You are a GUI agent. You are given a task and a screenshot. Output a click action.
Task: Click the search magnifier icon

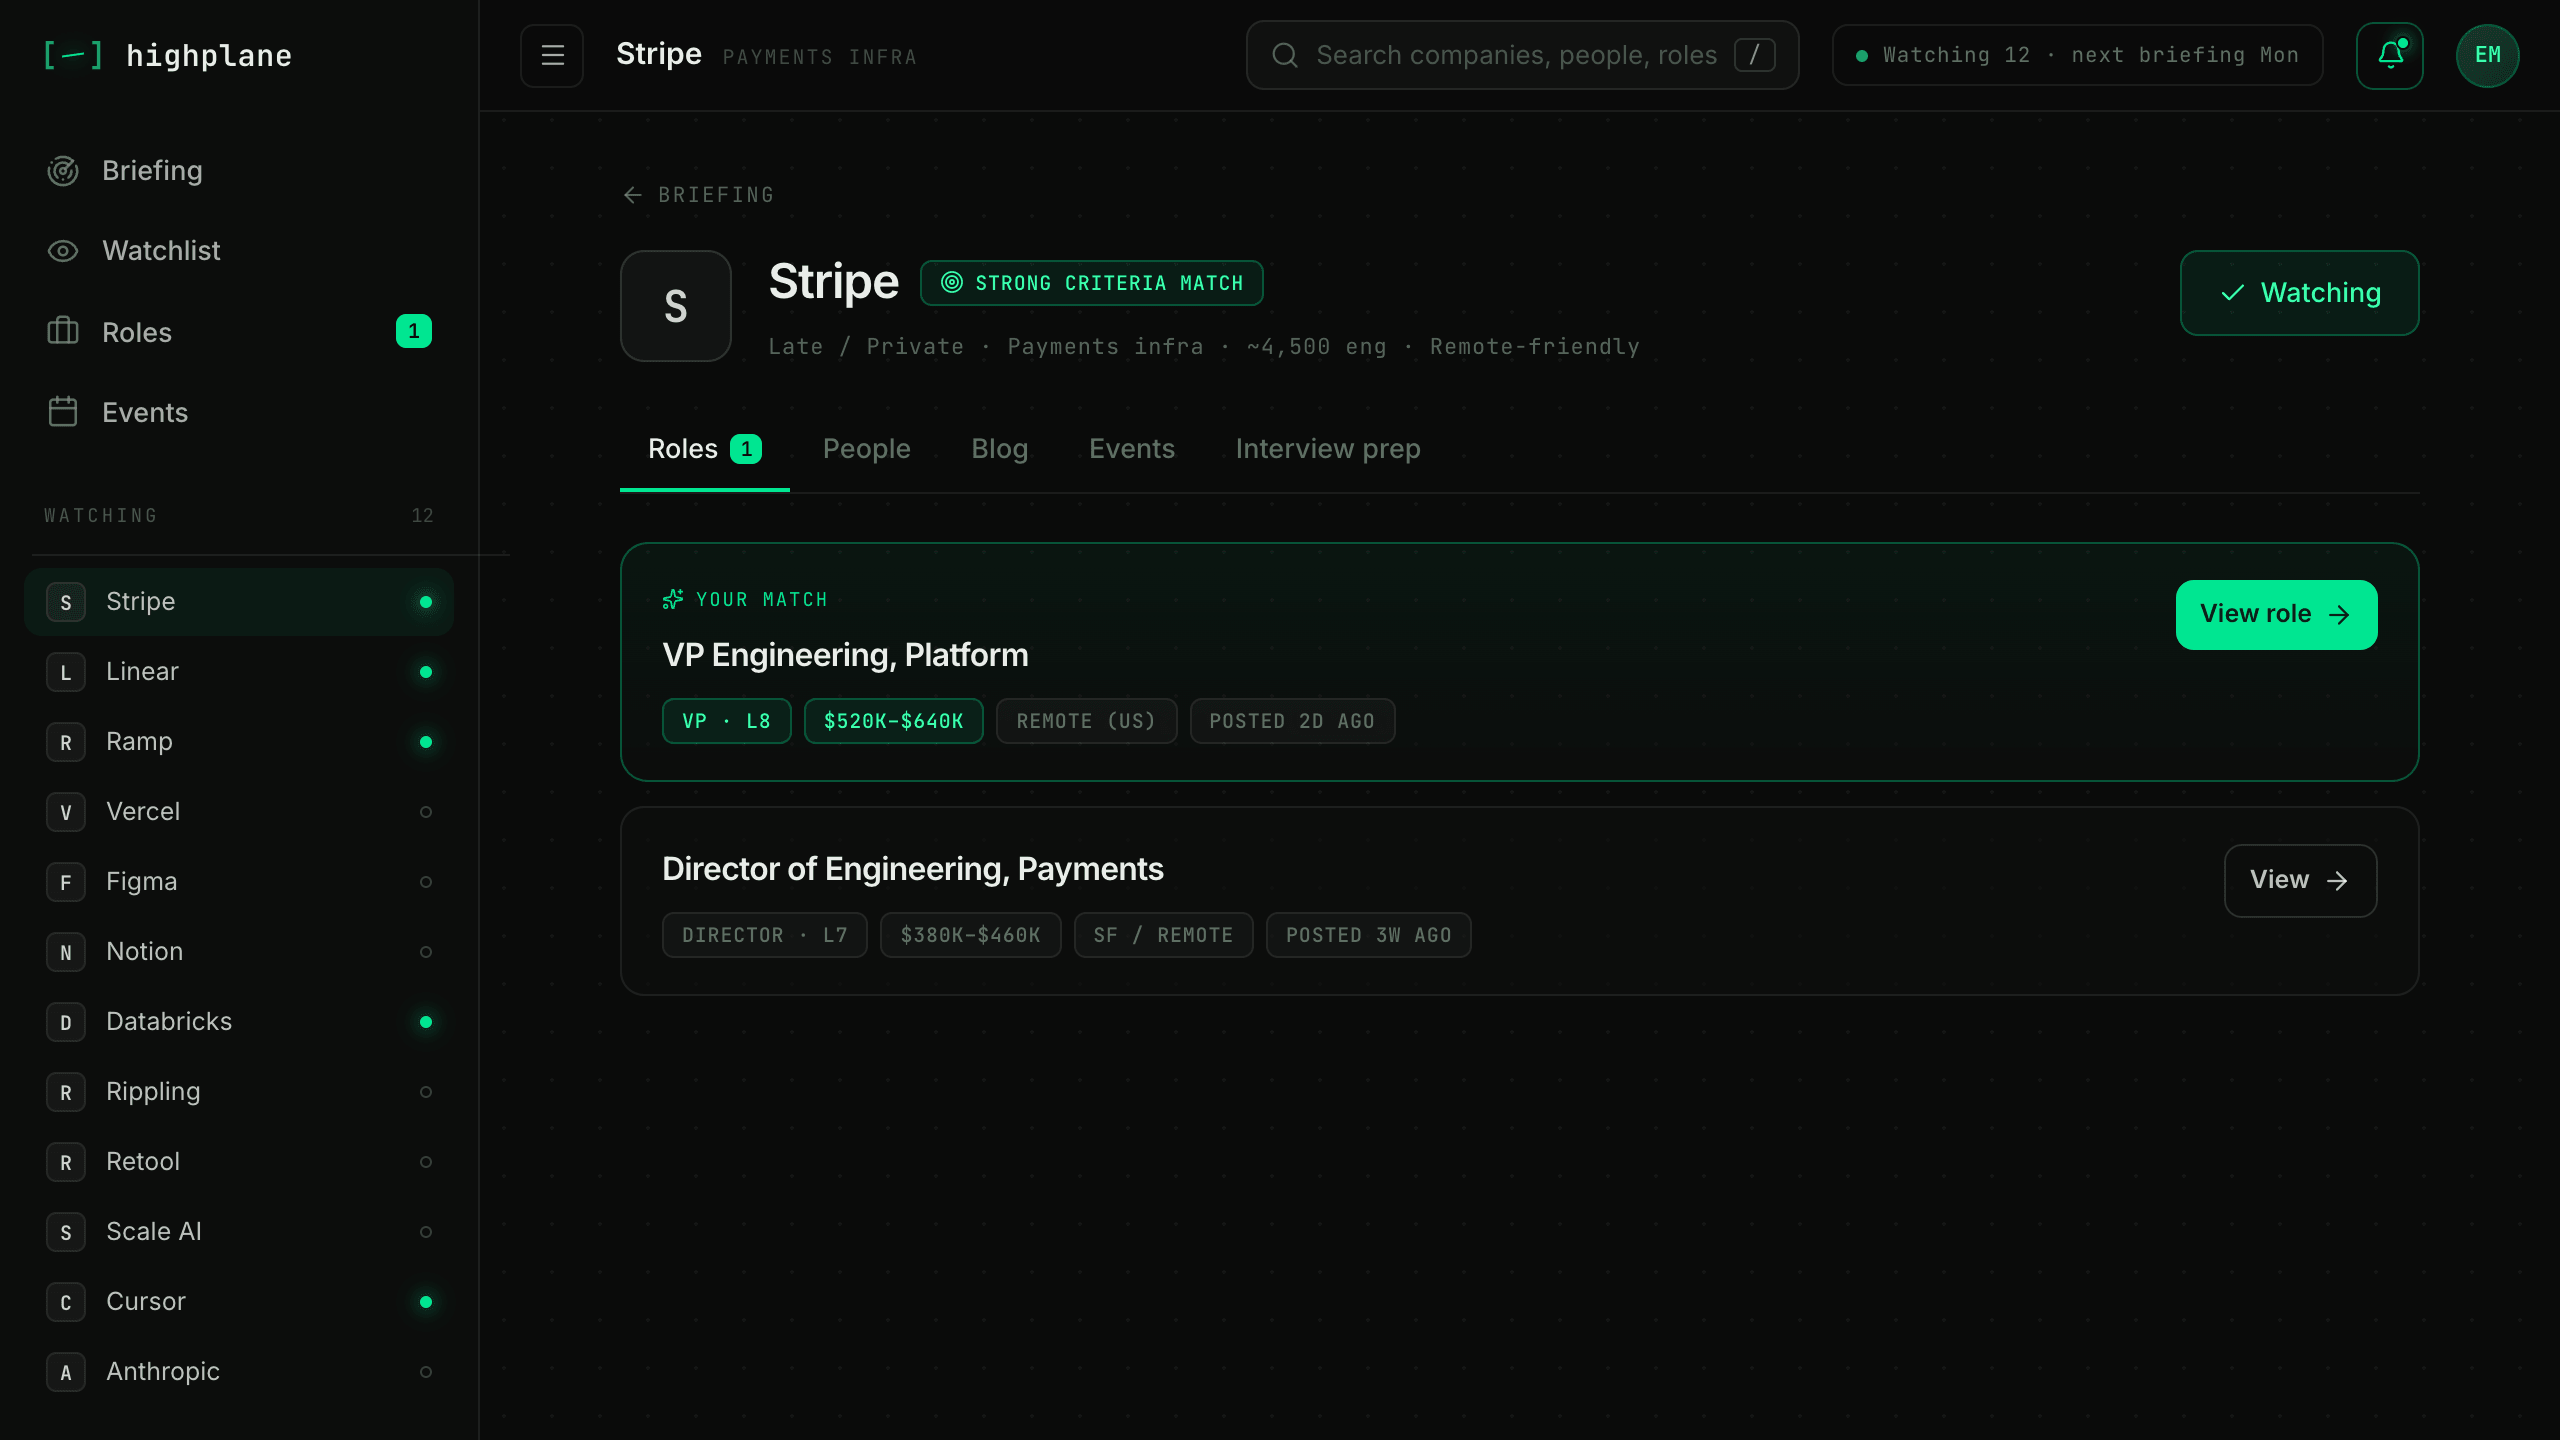tap(1285, 55)
